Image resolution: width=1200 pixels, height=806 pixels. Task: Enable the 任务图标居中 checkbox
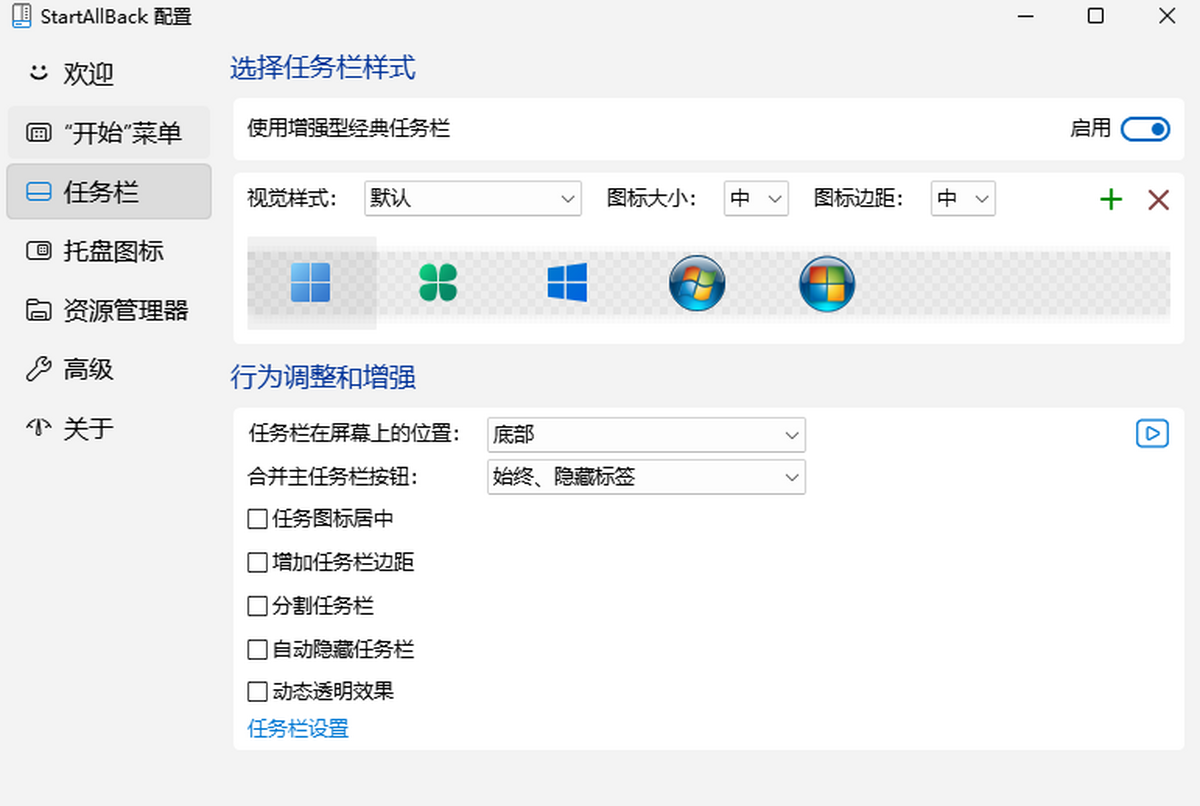(257, 519)
